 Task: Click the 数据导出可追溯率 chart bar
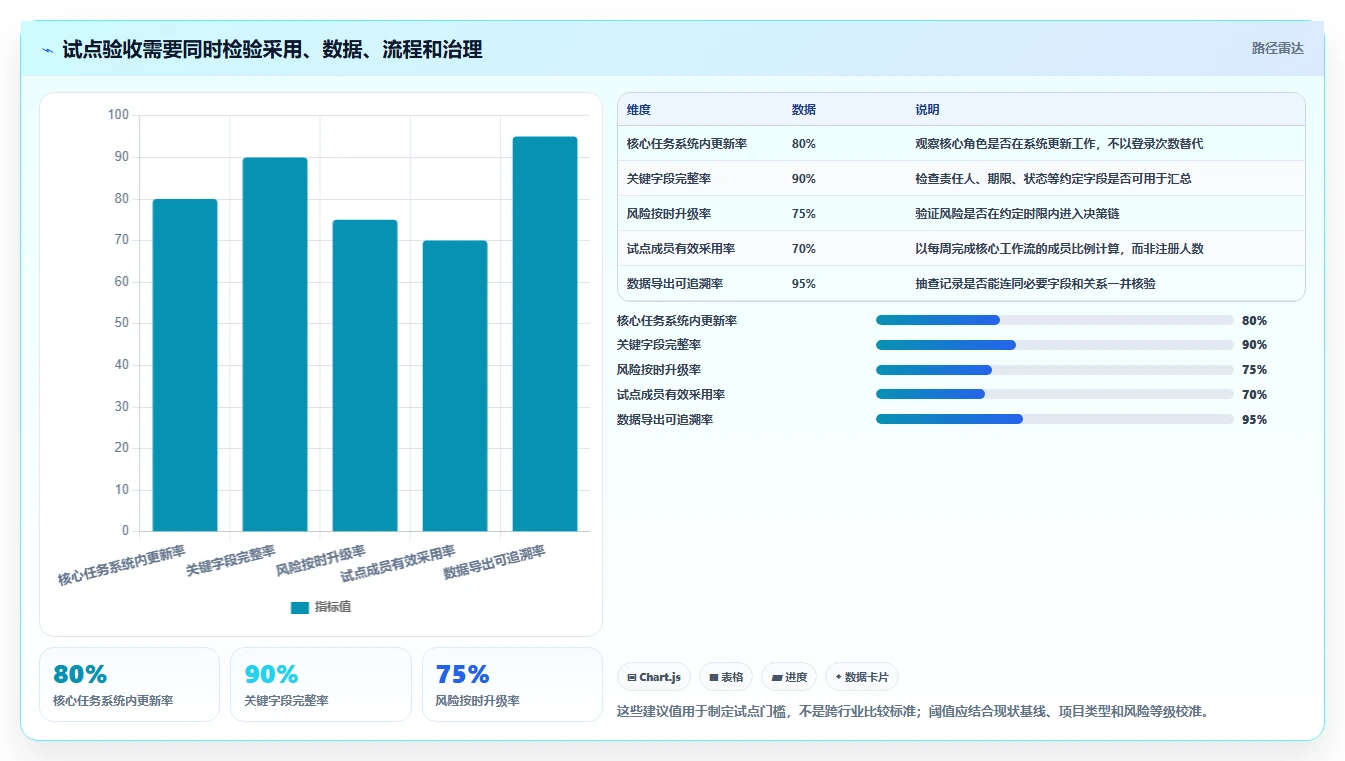click(x=545, y=334)
